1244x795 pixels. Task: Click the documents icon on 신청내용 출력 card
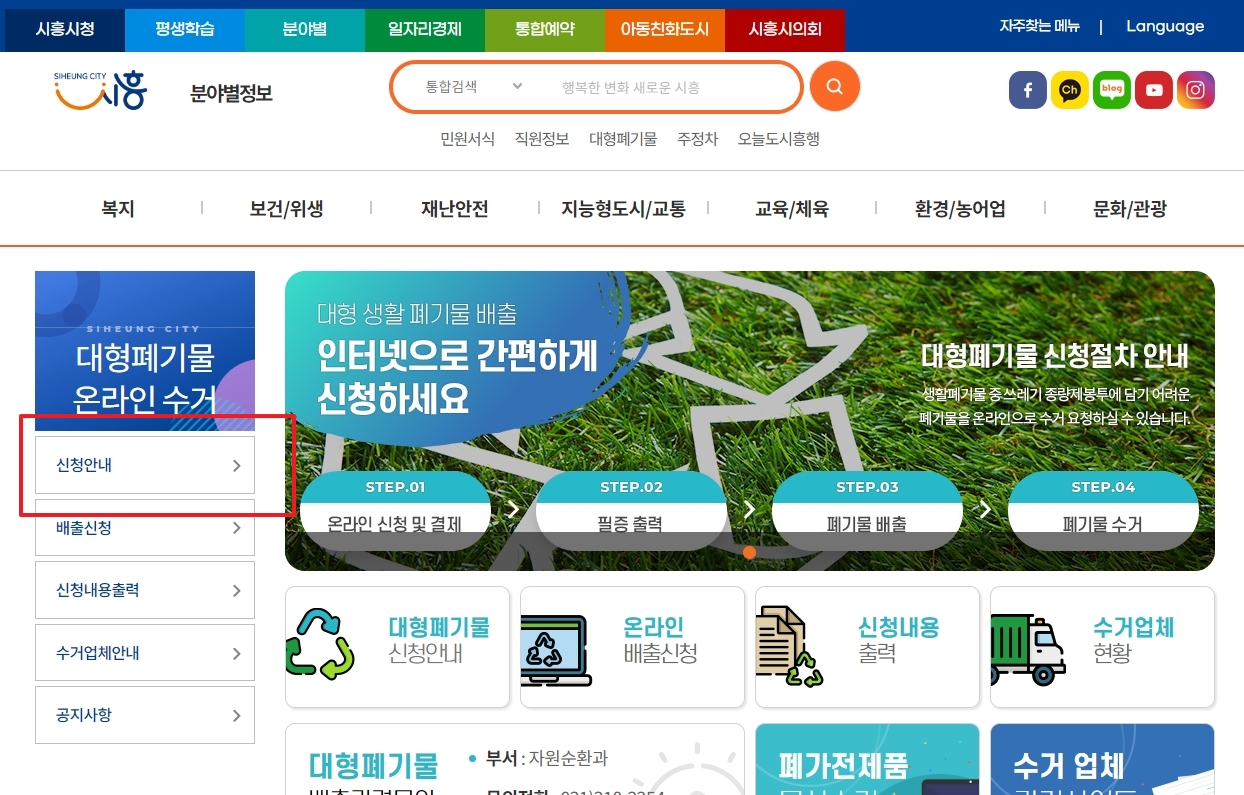coord(789,646)
